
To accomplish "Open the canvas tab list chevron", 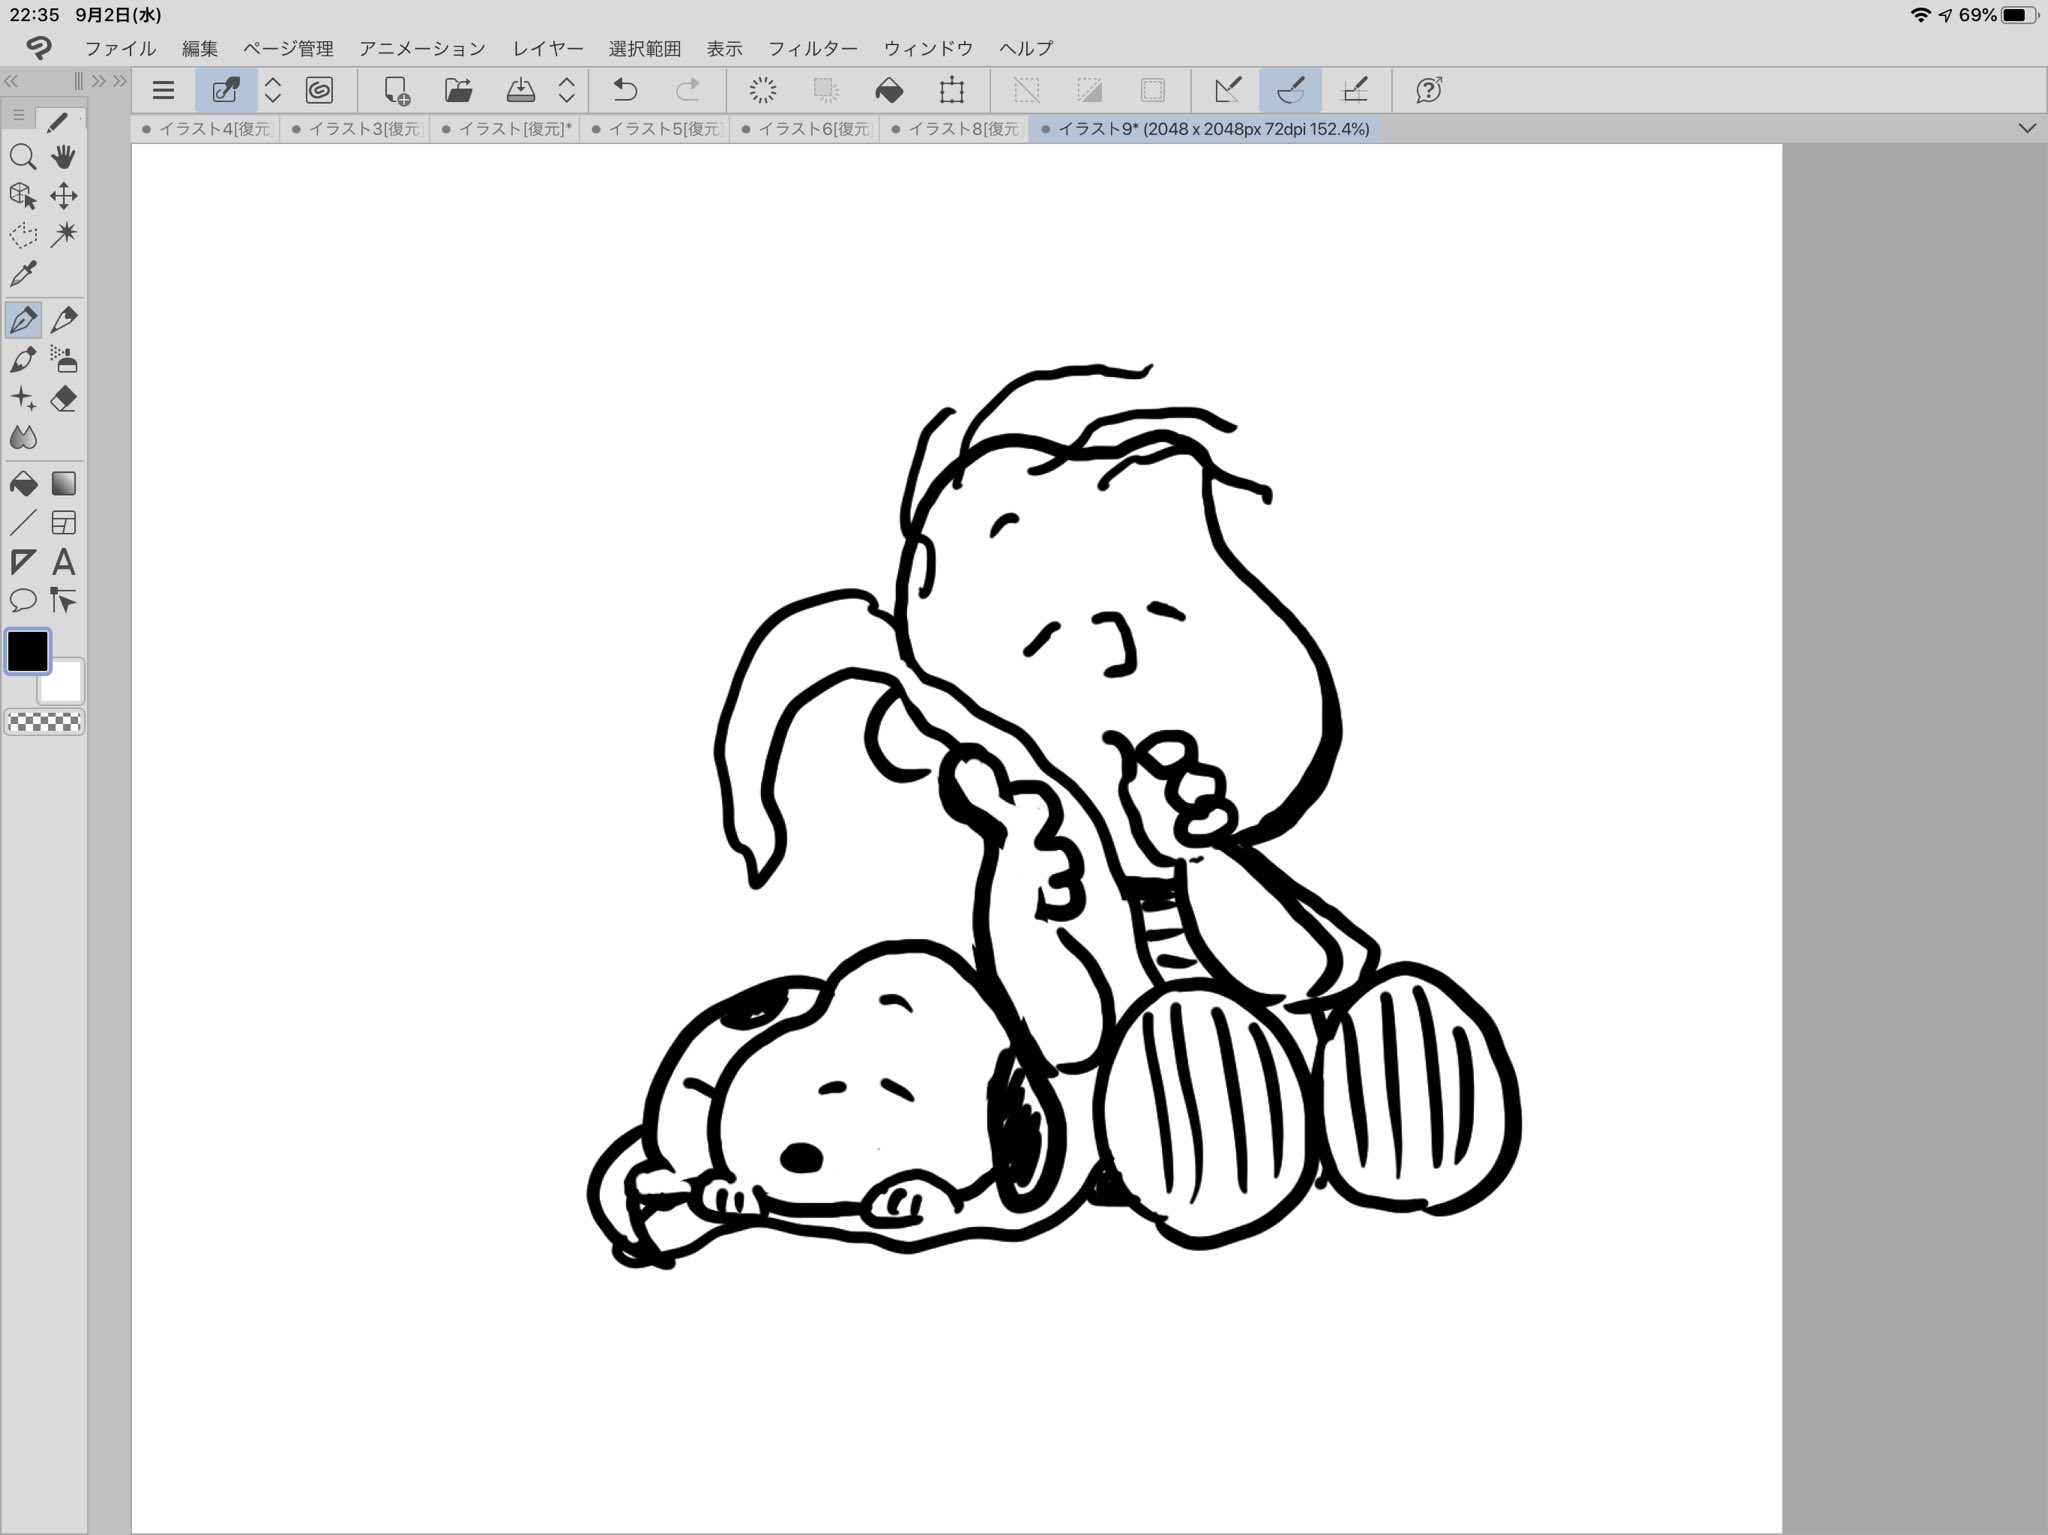I will click(2027, 129).
